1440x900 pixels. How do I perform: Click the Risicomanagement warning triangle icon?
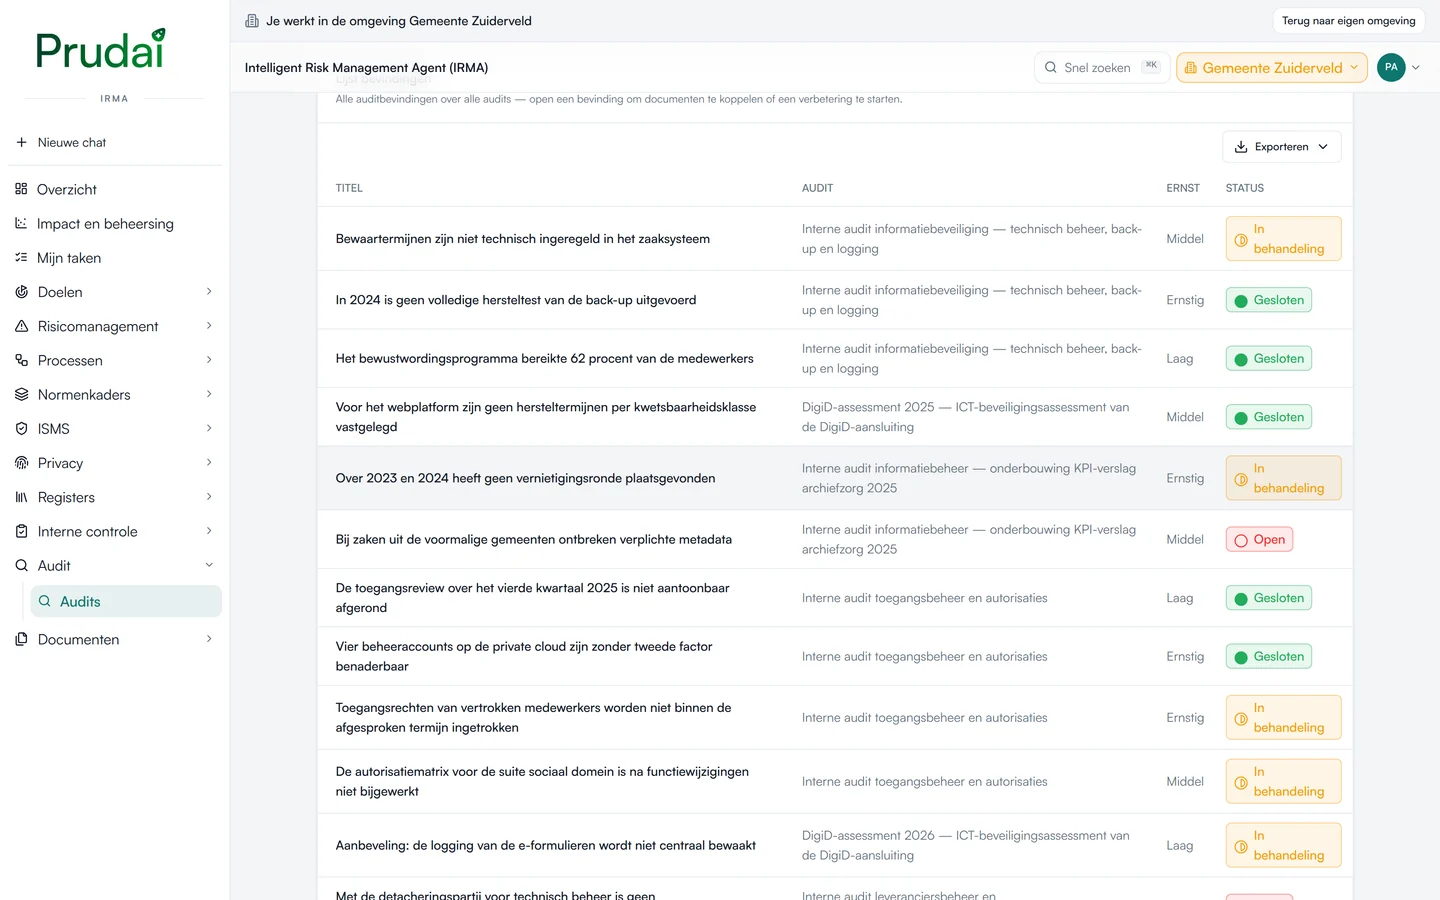(21, 326)
